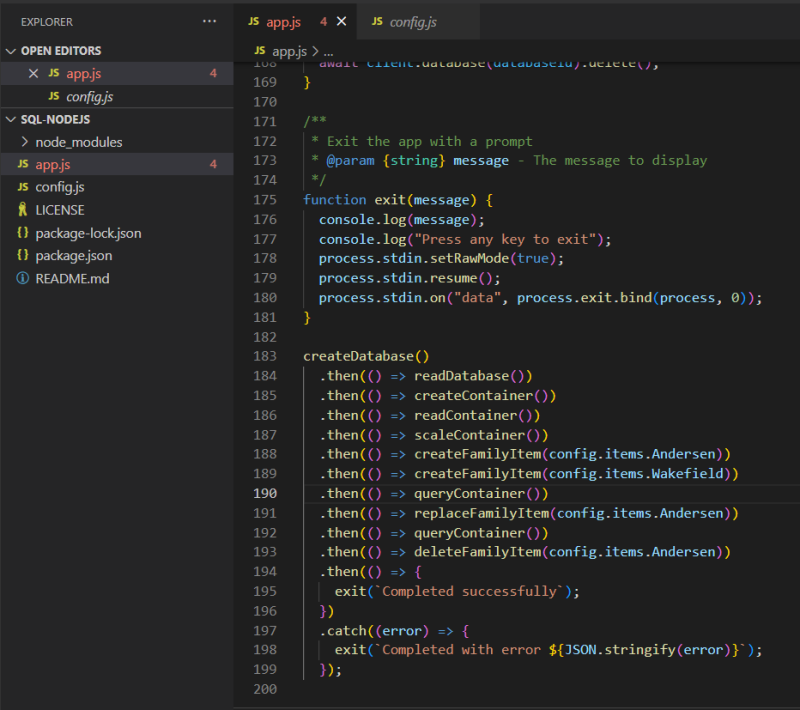Screen dimensions: 800x710
Task: Select the app.js editor tab
Action: point(283,22)
